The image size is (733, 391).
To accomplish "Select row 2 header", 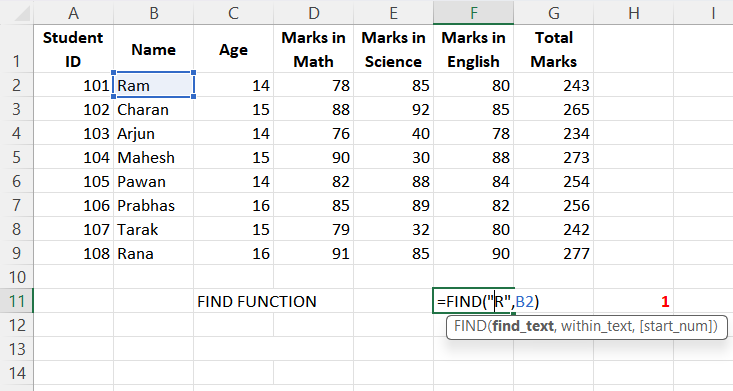I will 16,85.
